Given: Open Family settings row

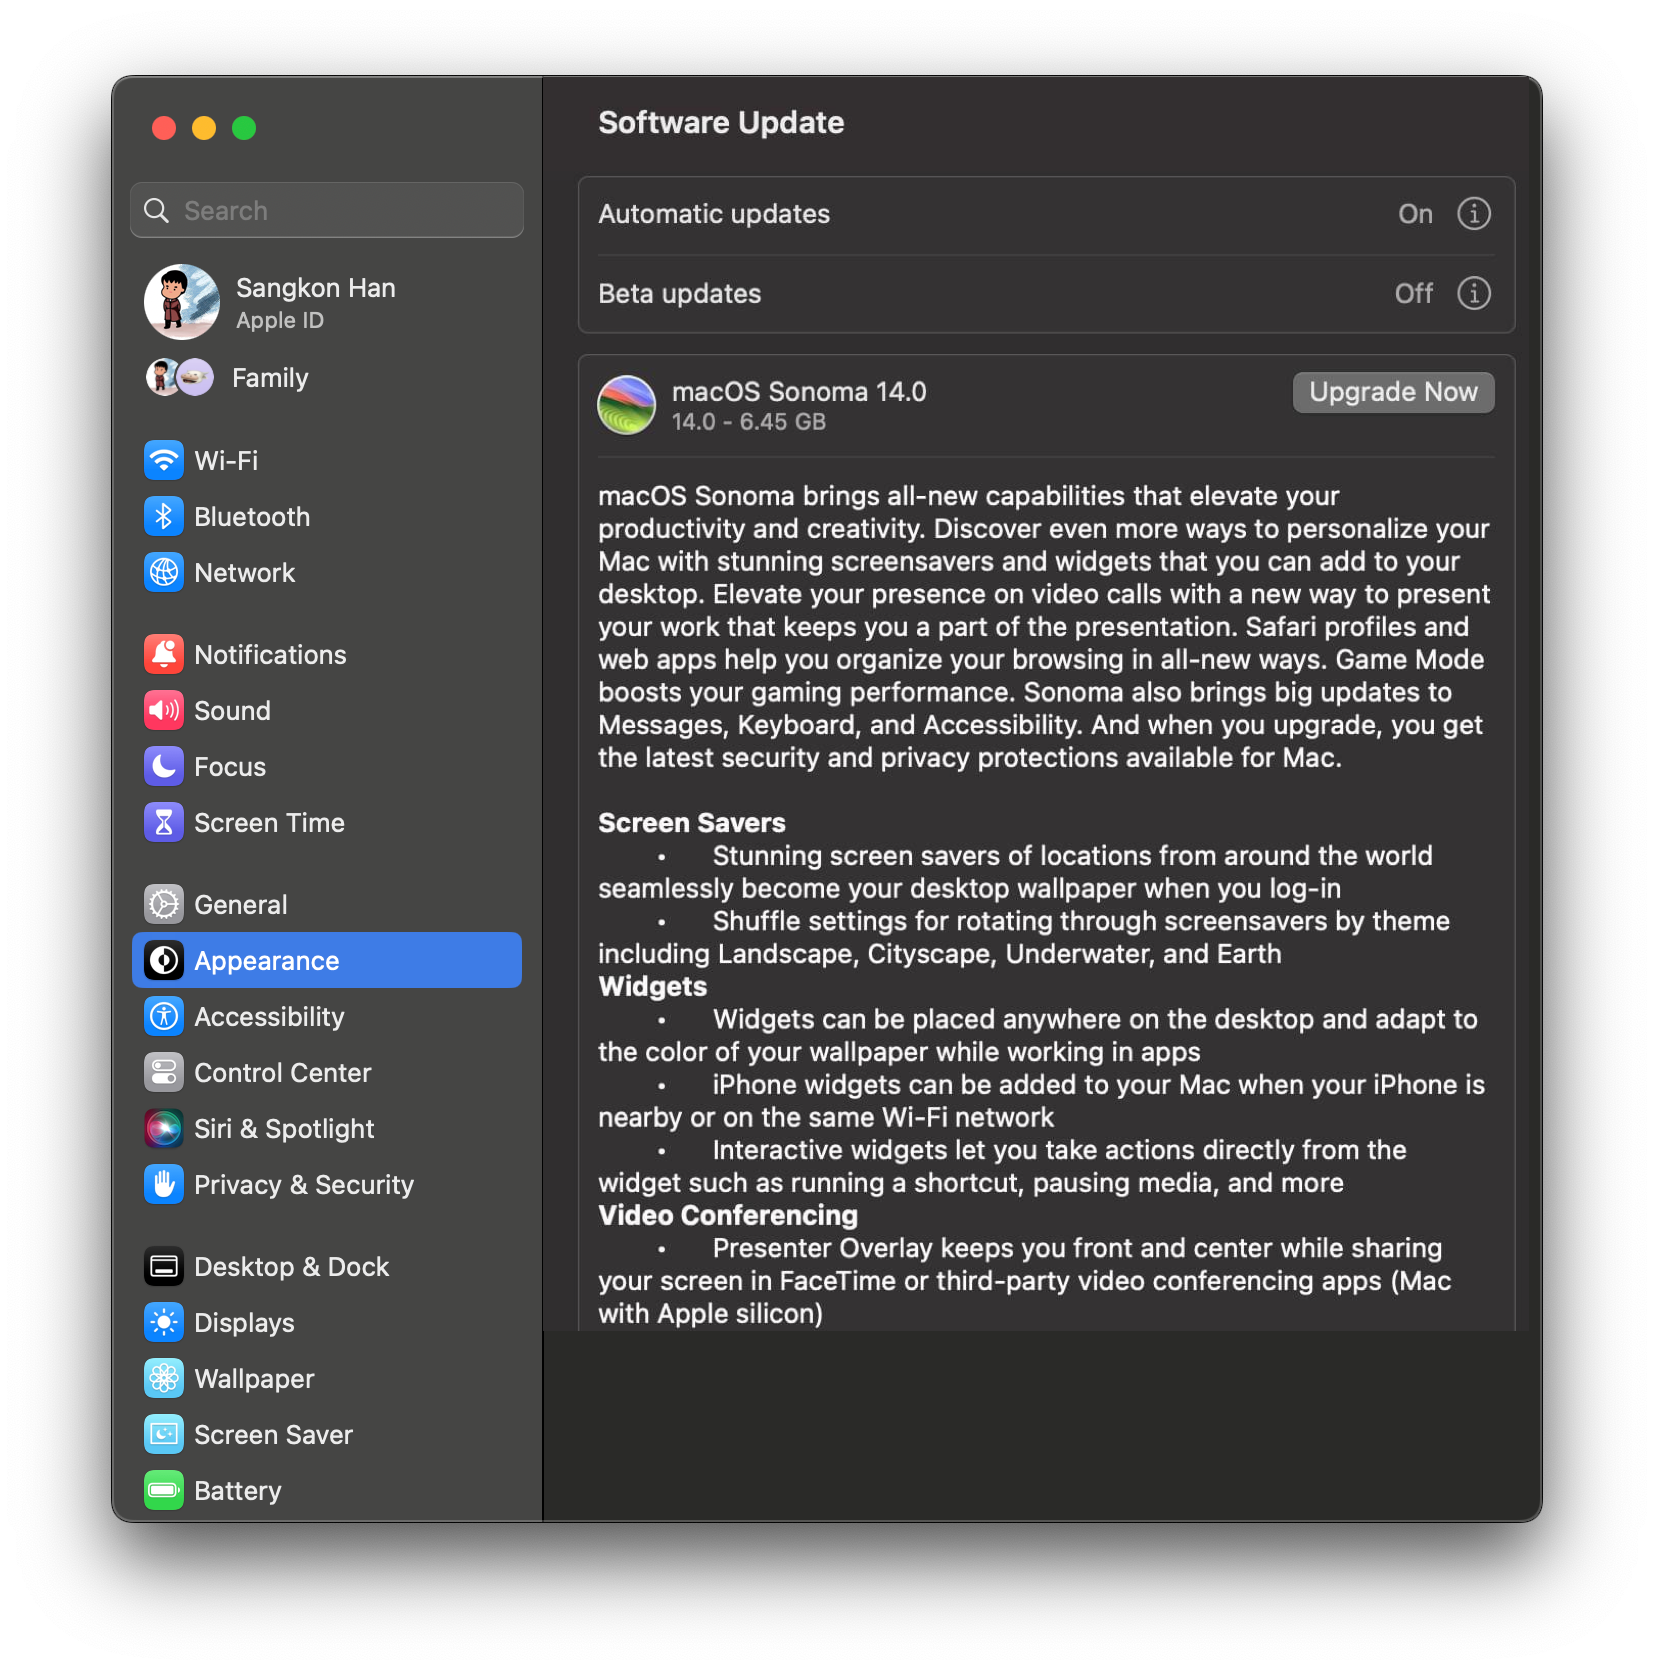Looking at the screenshot, I should point(327,377).
